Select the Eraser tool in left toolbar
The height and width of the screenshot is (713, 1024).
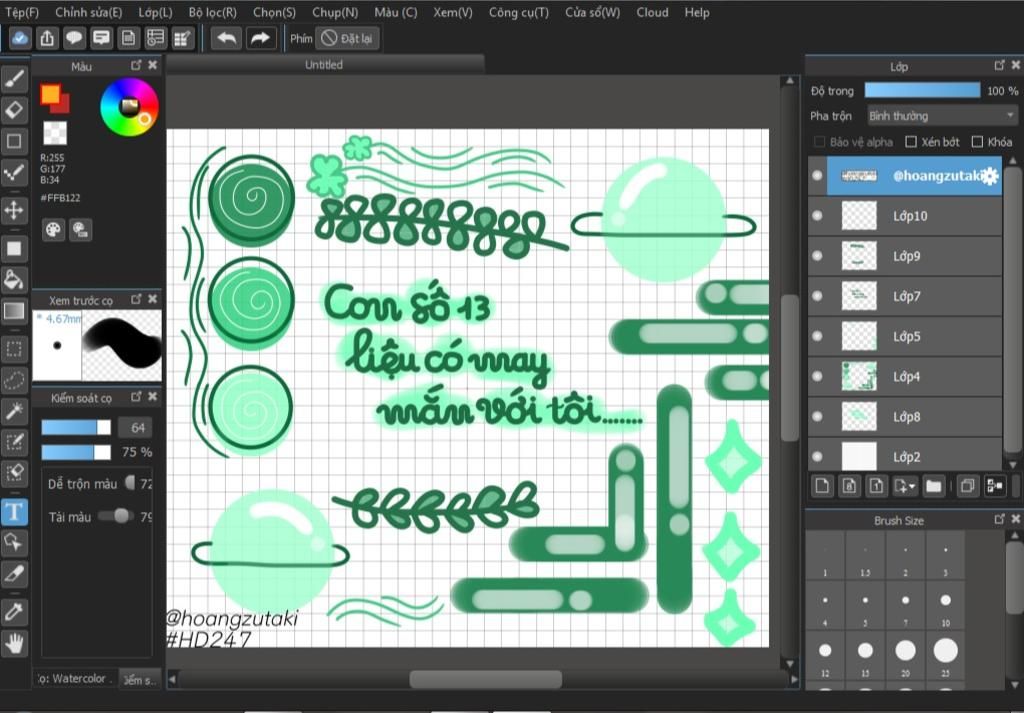point(14,110)
